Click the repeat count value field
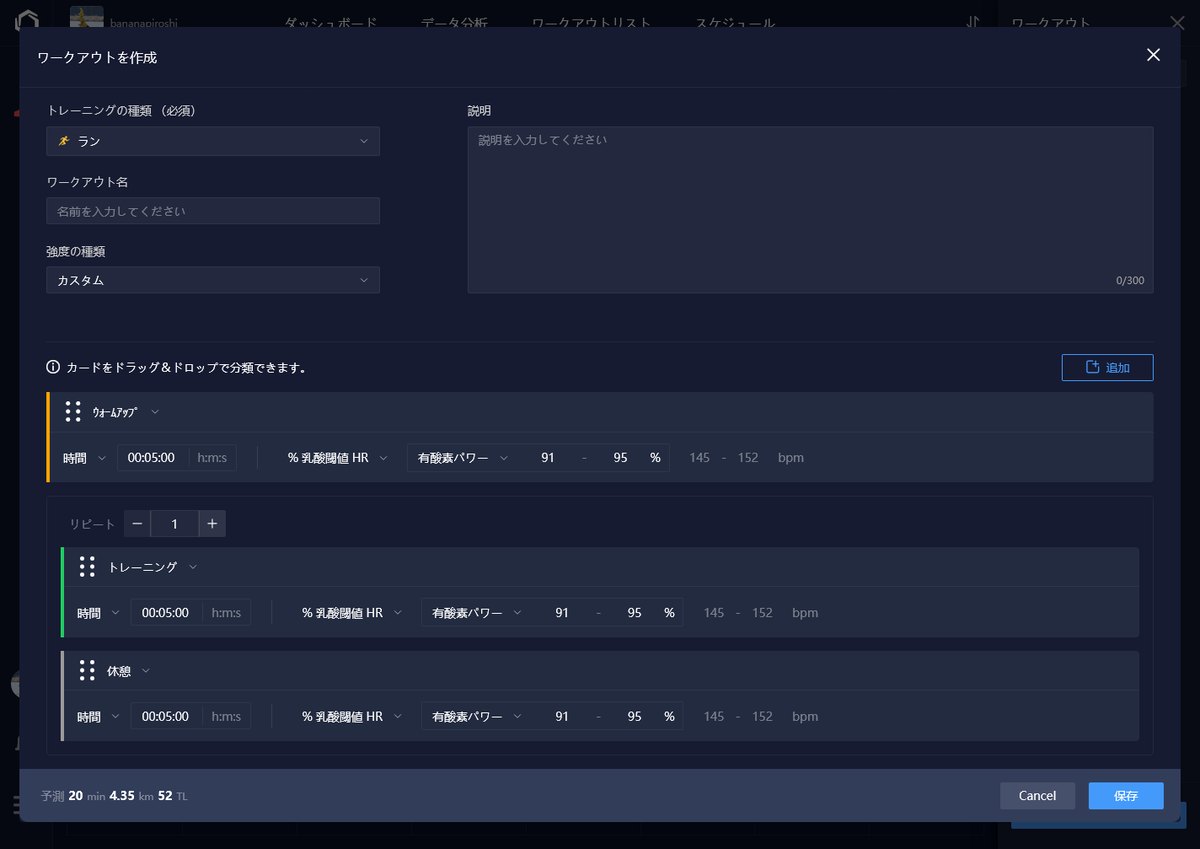Viewport: 1200px width, 849px height. click(175, 524)
